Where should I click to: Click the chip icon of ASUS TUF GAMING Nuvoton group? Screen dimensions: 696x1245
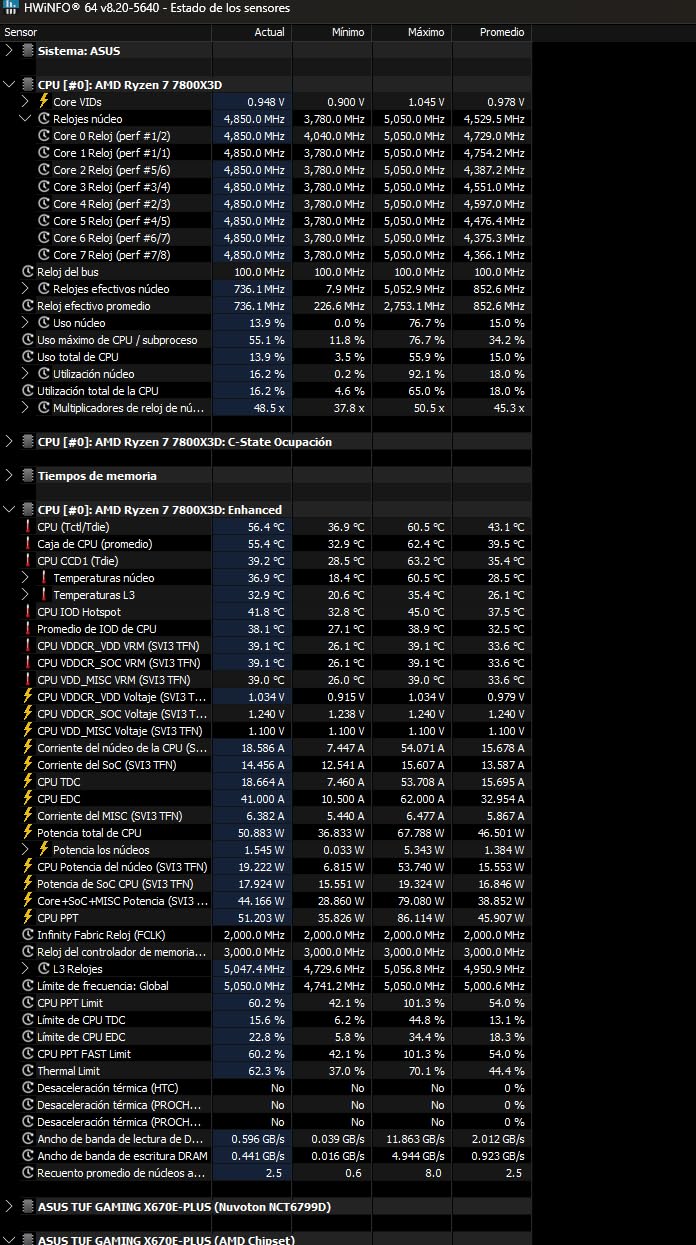pyautogui.click(x=27, y=1206)
